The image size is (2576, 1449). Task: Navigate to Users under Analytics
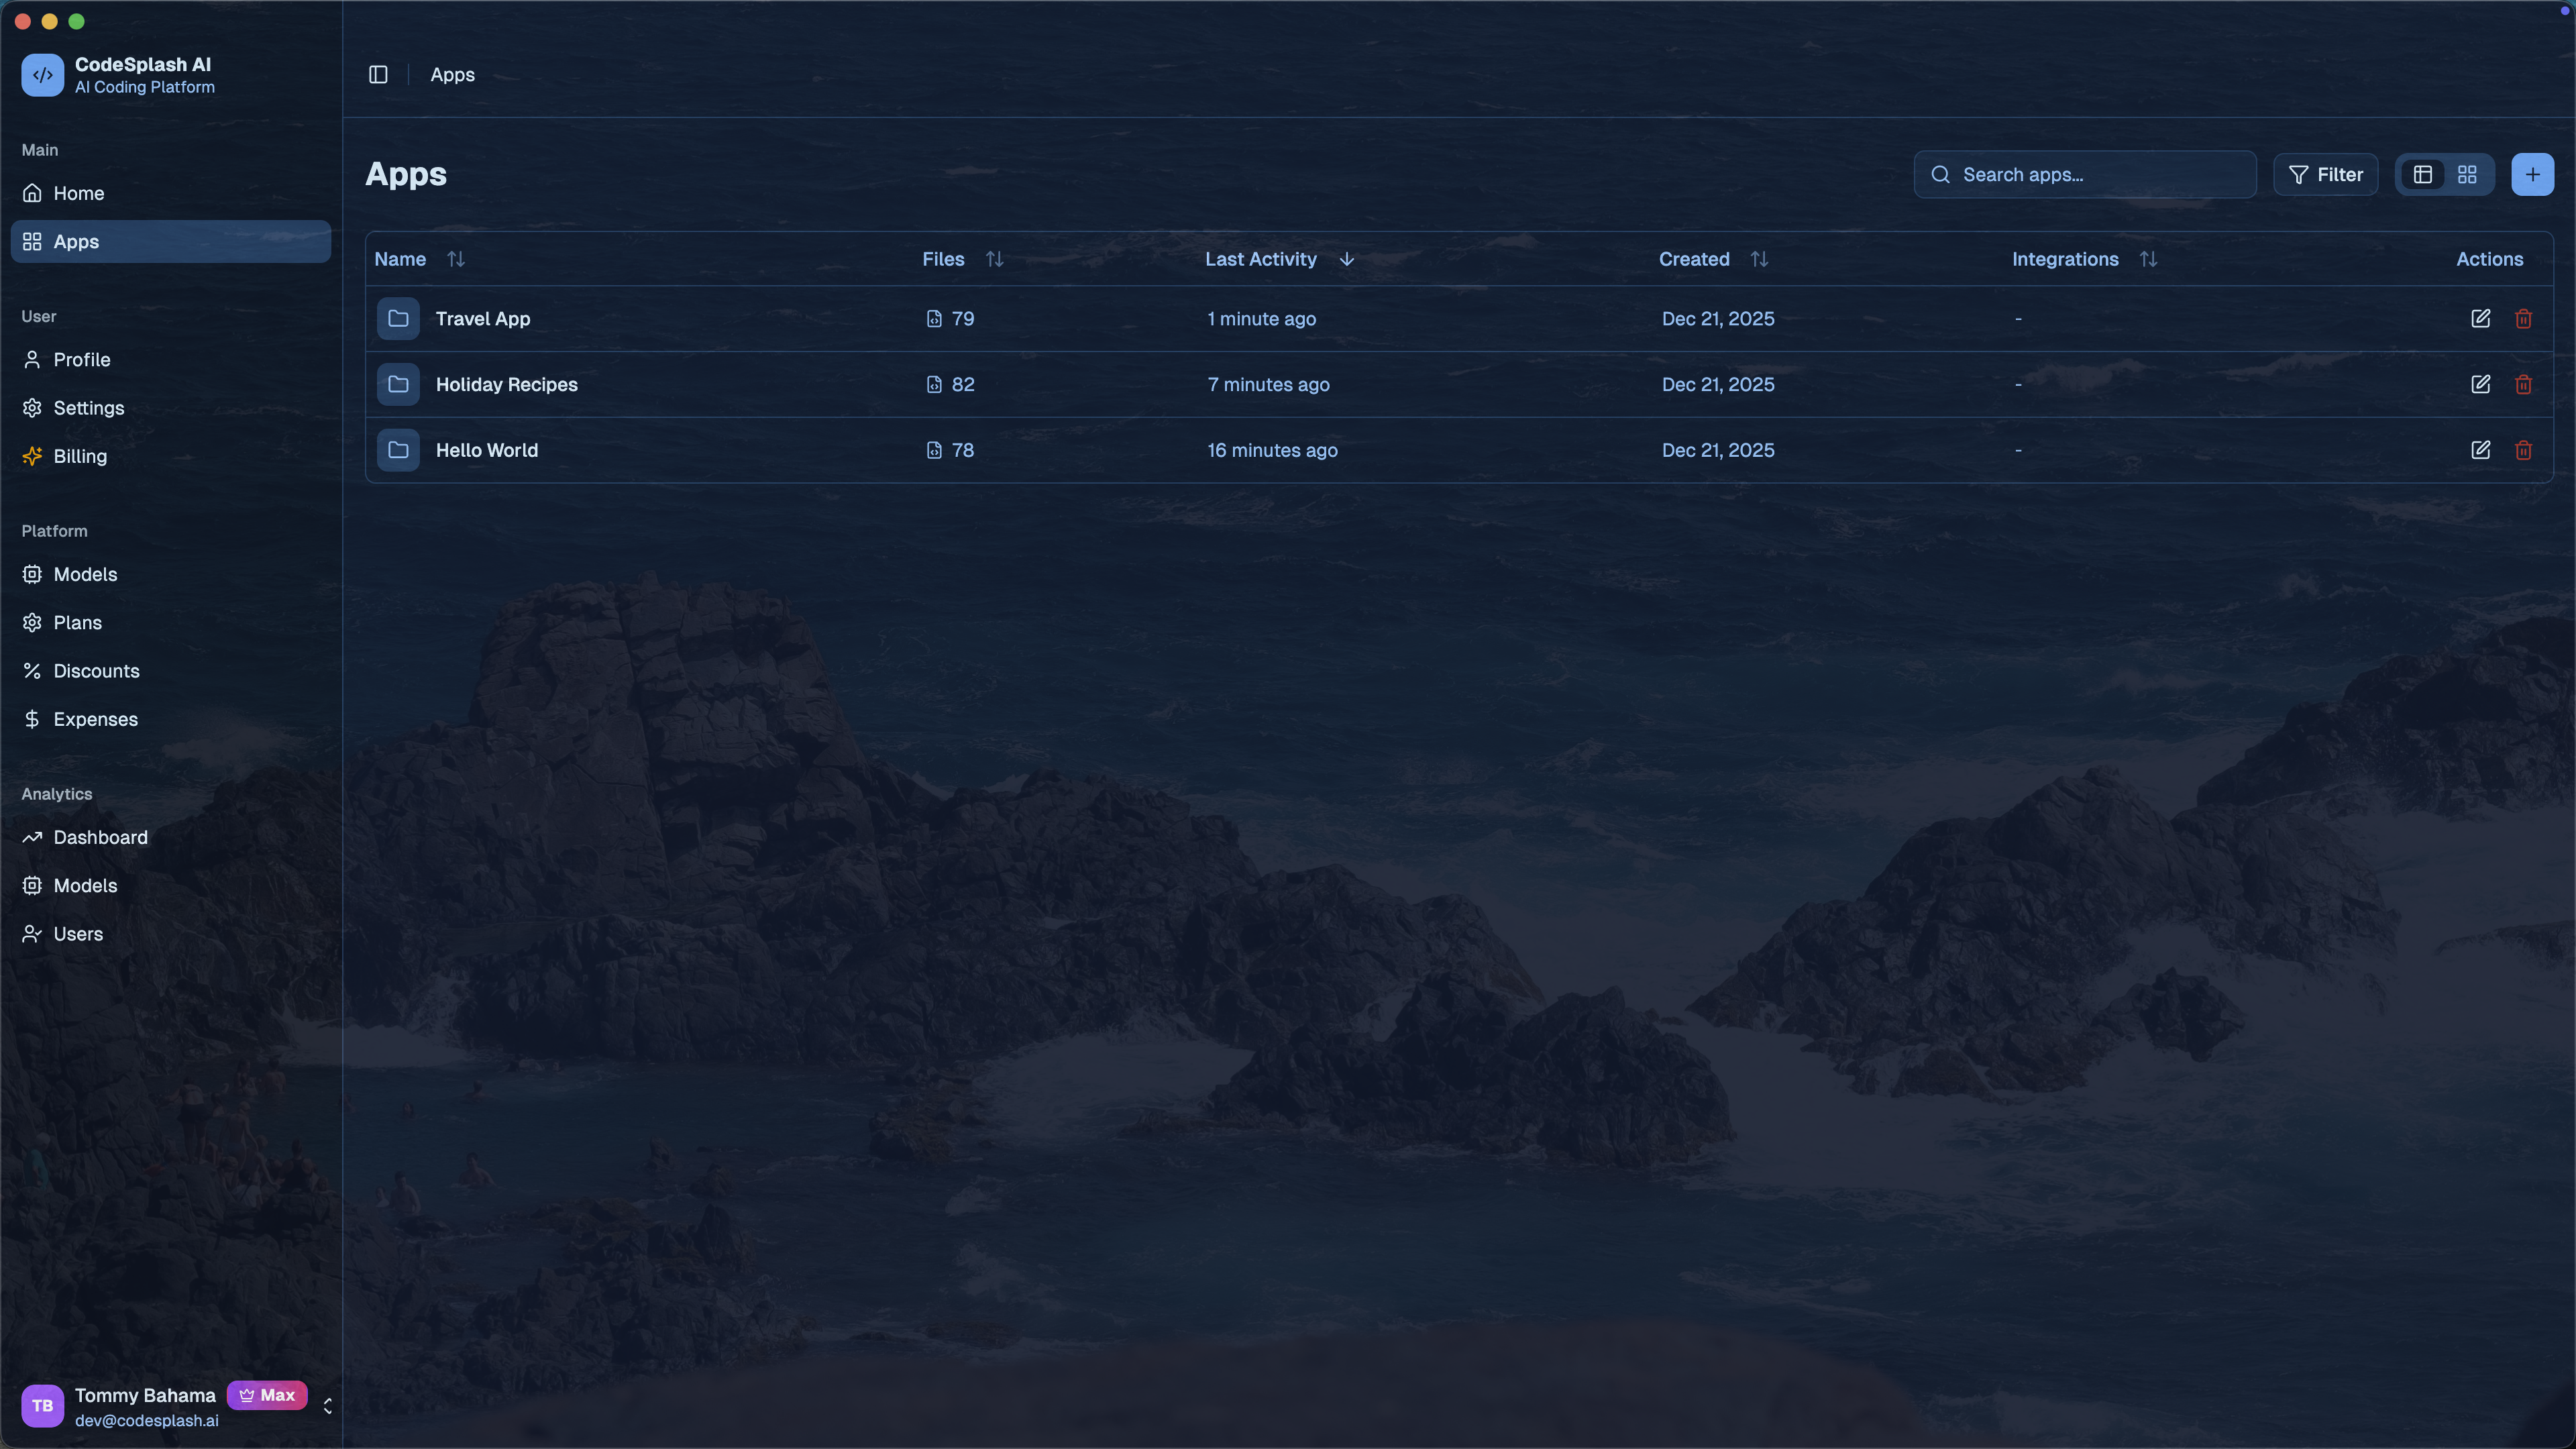click(x=77, y=934)
